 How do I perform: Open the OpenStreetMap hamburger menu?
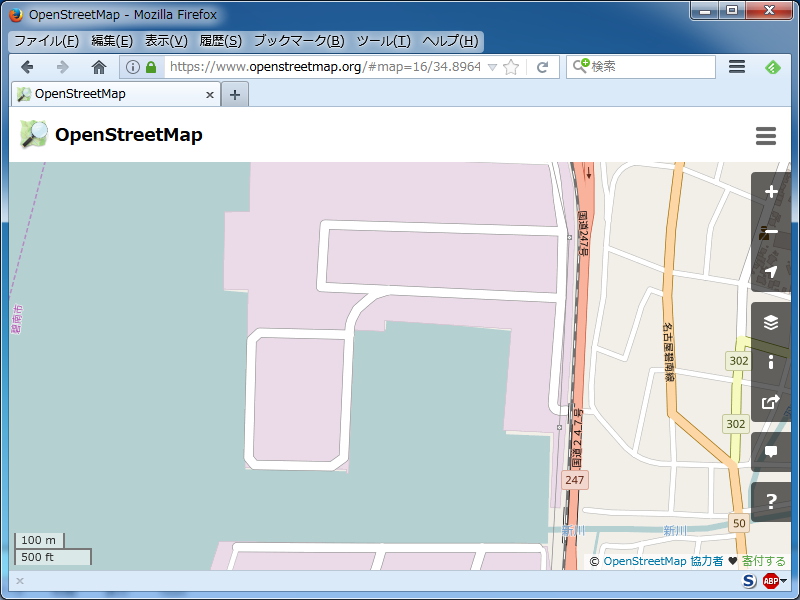point(765,136)
